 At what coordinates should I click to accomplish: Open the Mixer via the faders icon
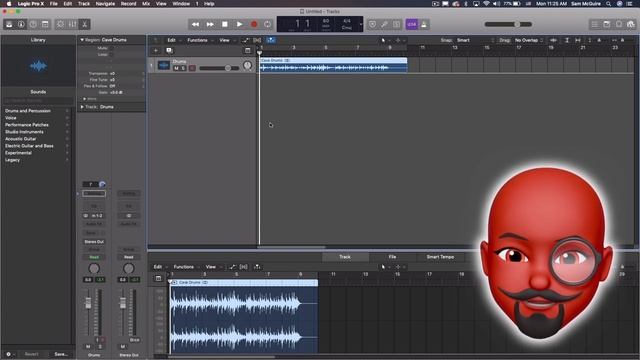point(72,24)
